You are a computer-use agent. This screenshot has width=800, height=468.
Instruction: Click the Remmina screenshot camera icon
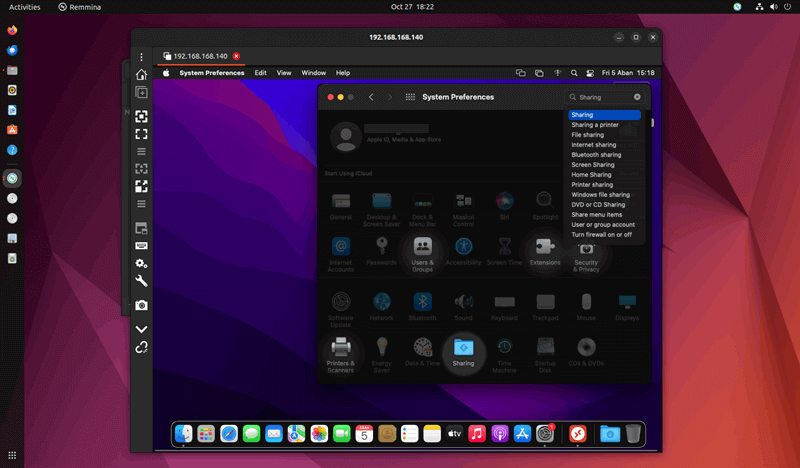(142, 305)
